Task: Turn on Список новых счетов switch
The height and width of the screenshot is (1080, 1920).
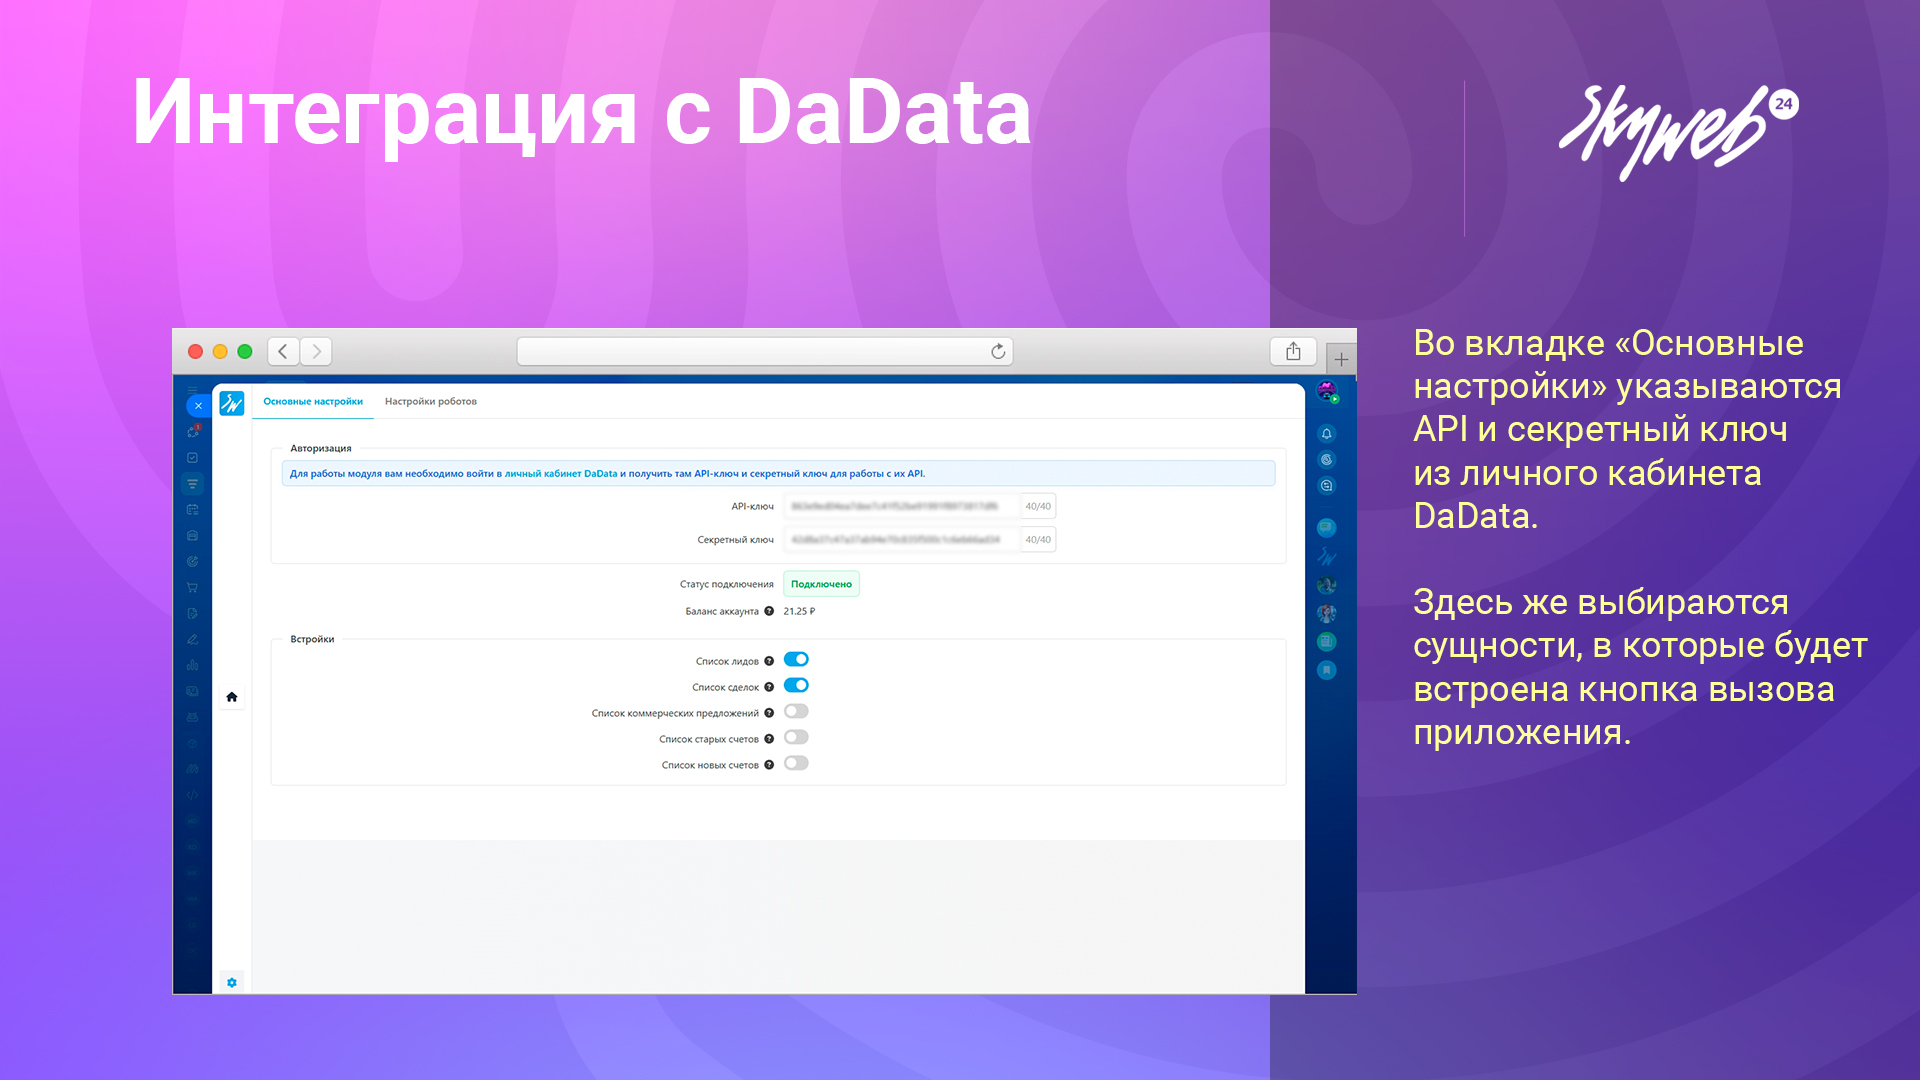Action: tap(796, 764)
